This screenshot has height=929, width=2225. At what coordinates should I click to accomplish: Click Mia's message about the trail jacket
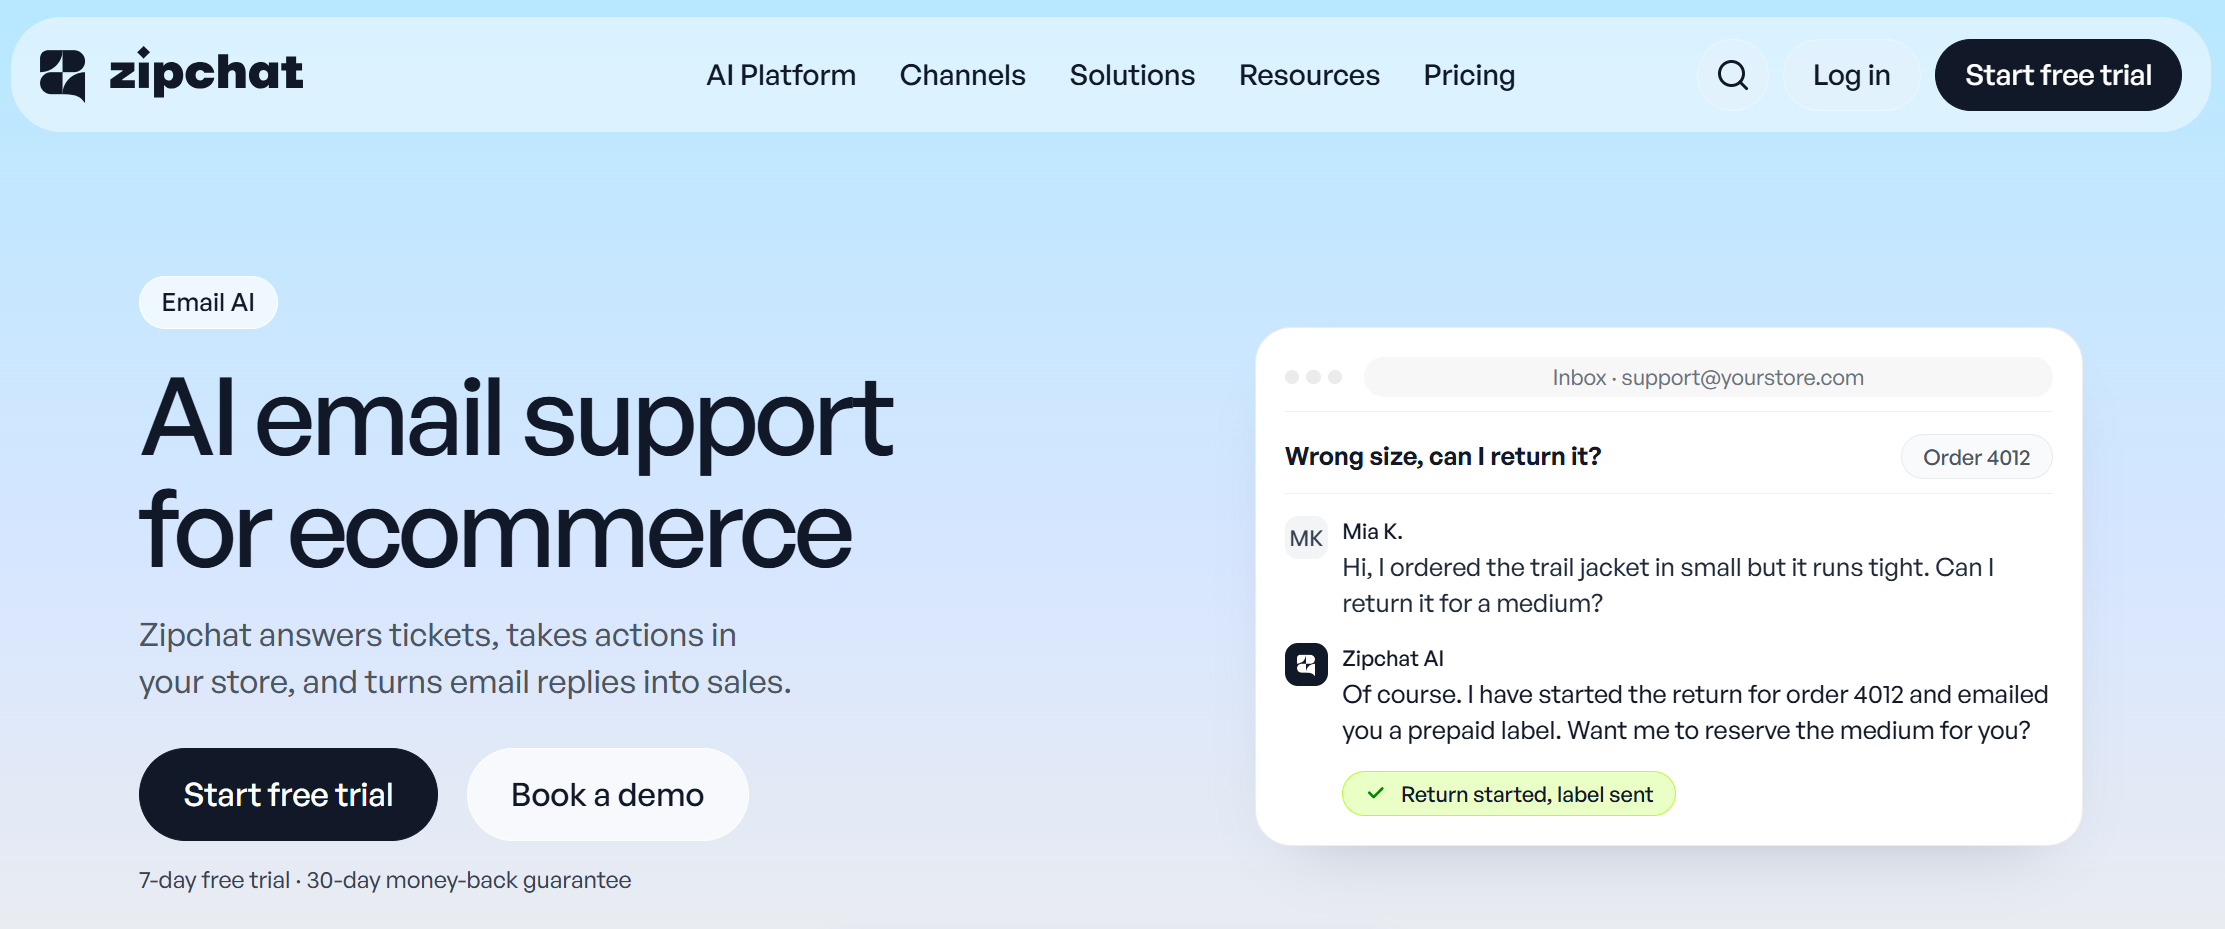(x=1668, y=585)
